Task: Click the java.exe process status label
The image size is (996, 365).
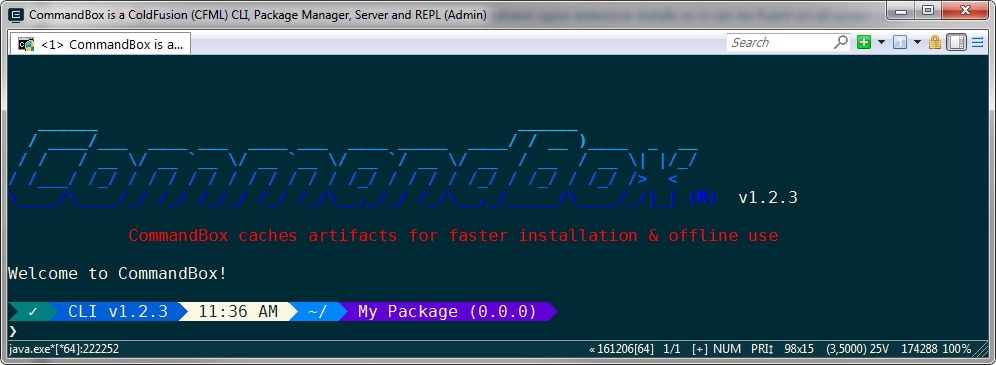Action: 64,348
